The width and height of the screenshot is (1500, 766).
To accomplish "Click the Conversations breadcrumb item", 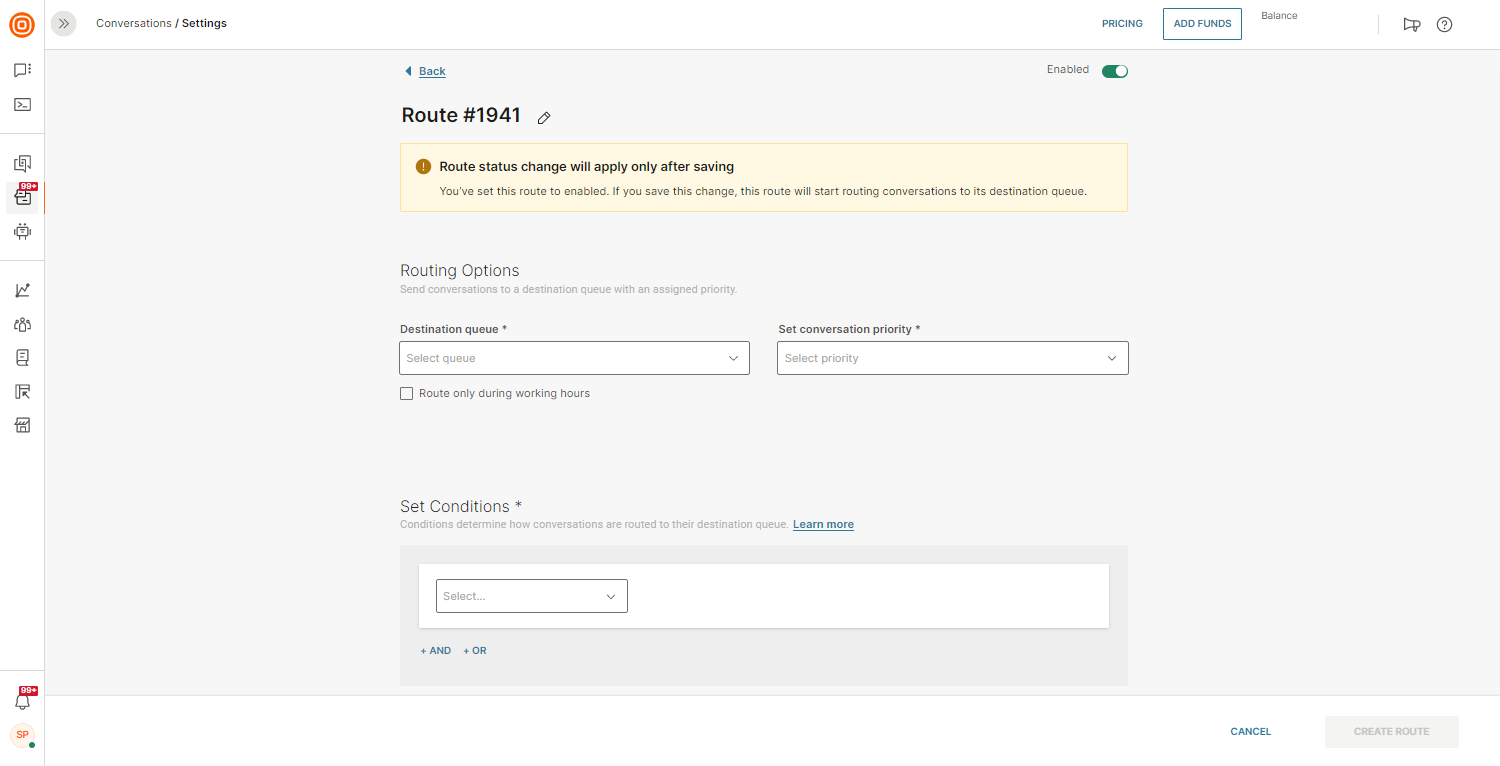I will coord(134,23).
